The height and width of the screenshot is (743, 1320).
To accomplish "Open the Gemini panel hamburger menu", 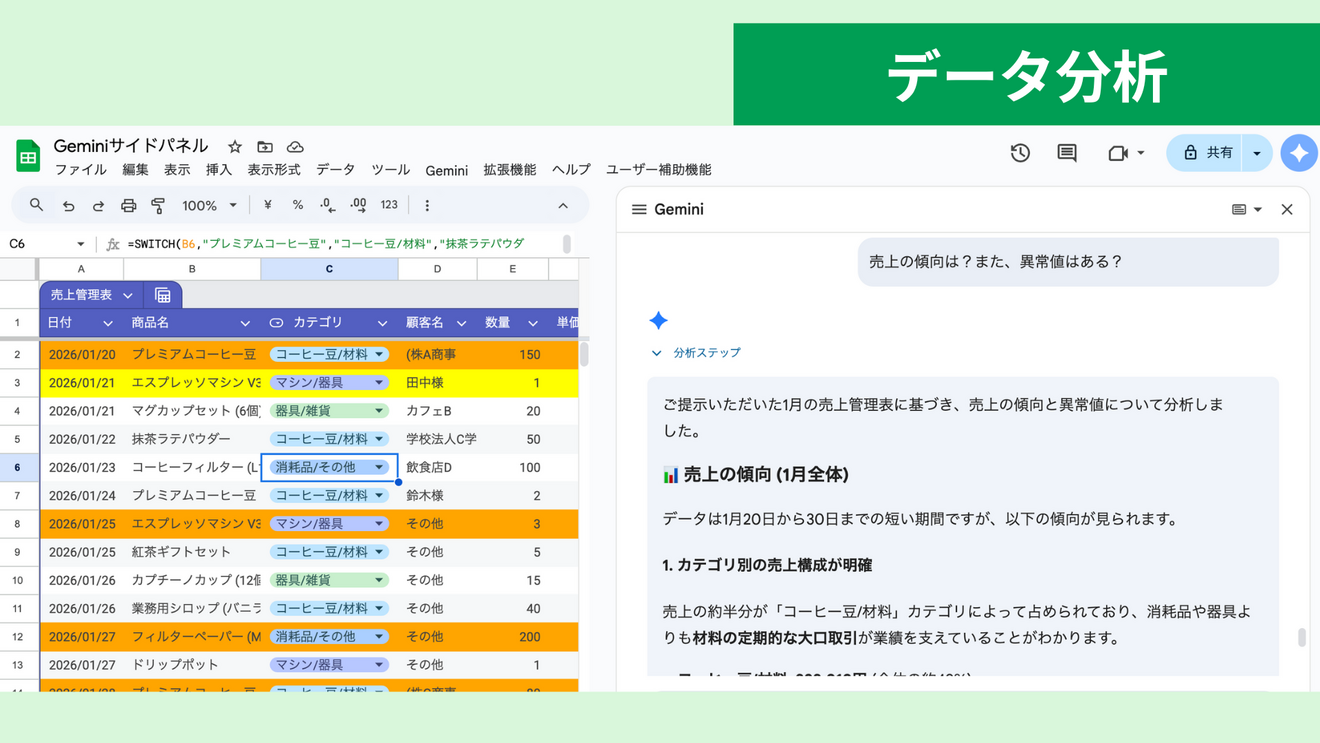I will (639, 210).
